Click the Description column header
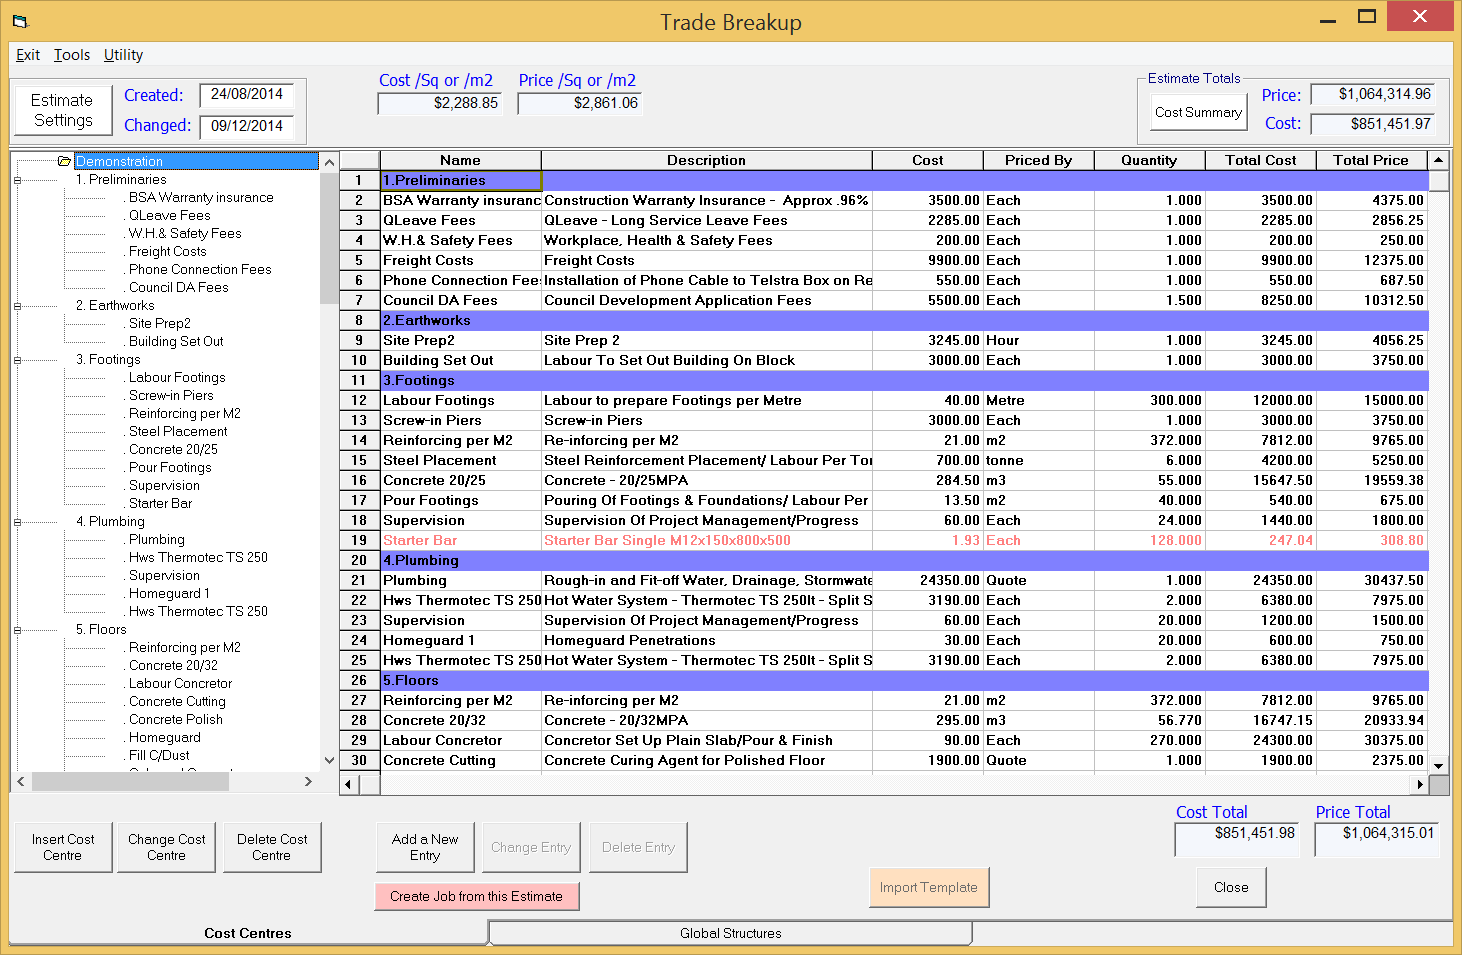Screen dimensions: 1462x955 707,160
